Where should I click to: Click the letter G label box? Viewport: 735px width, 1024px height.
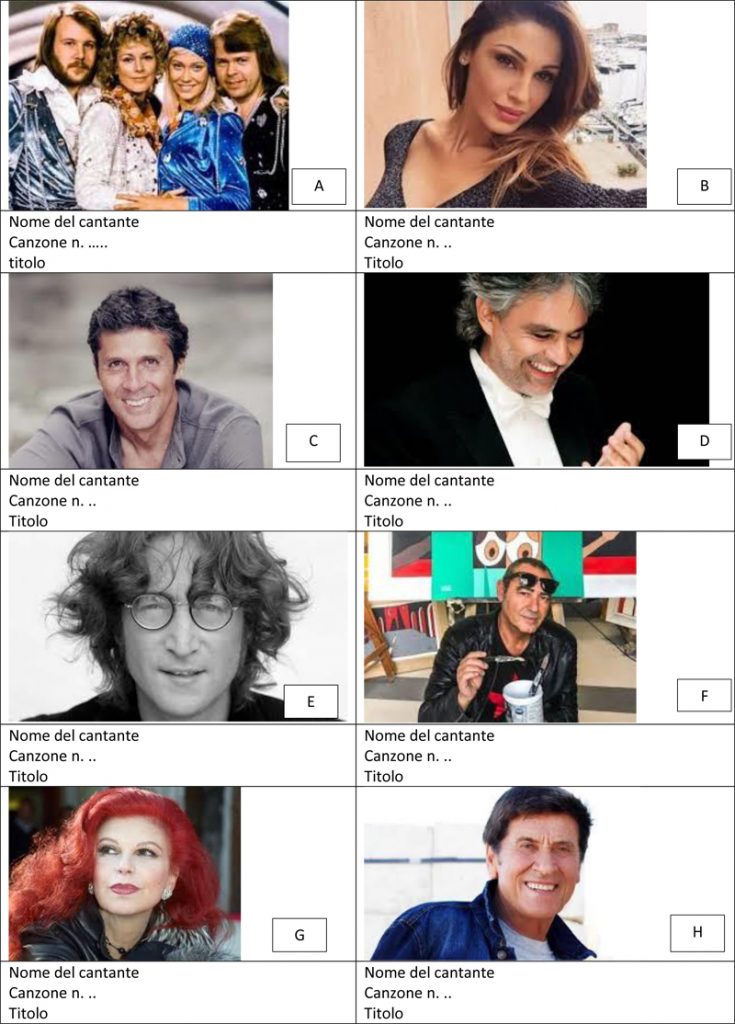pos(299,935)
